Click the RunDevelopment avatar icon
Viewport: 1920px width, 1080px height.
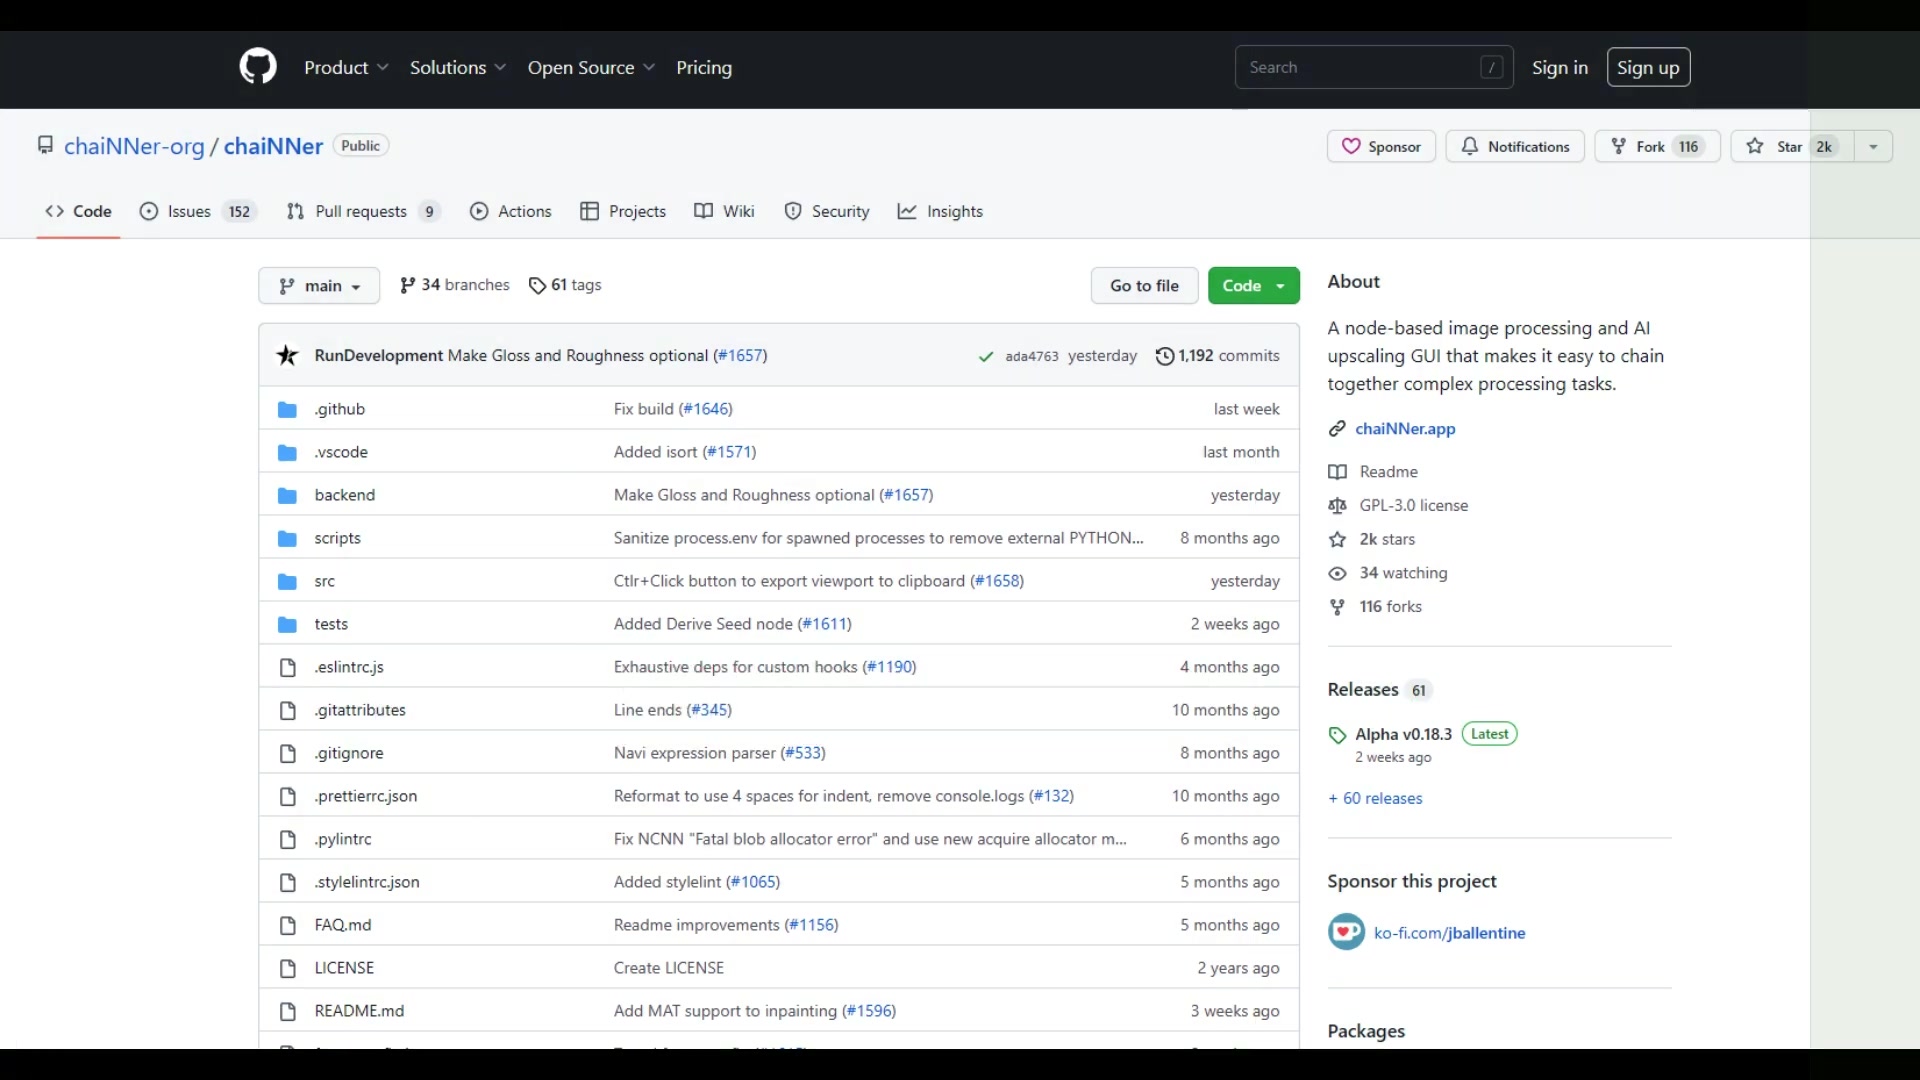[x=288, y=355]
